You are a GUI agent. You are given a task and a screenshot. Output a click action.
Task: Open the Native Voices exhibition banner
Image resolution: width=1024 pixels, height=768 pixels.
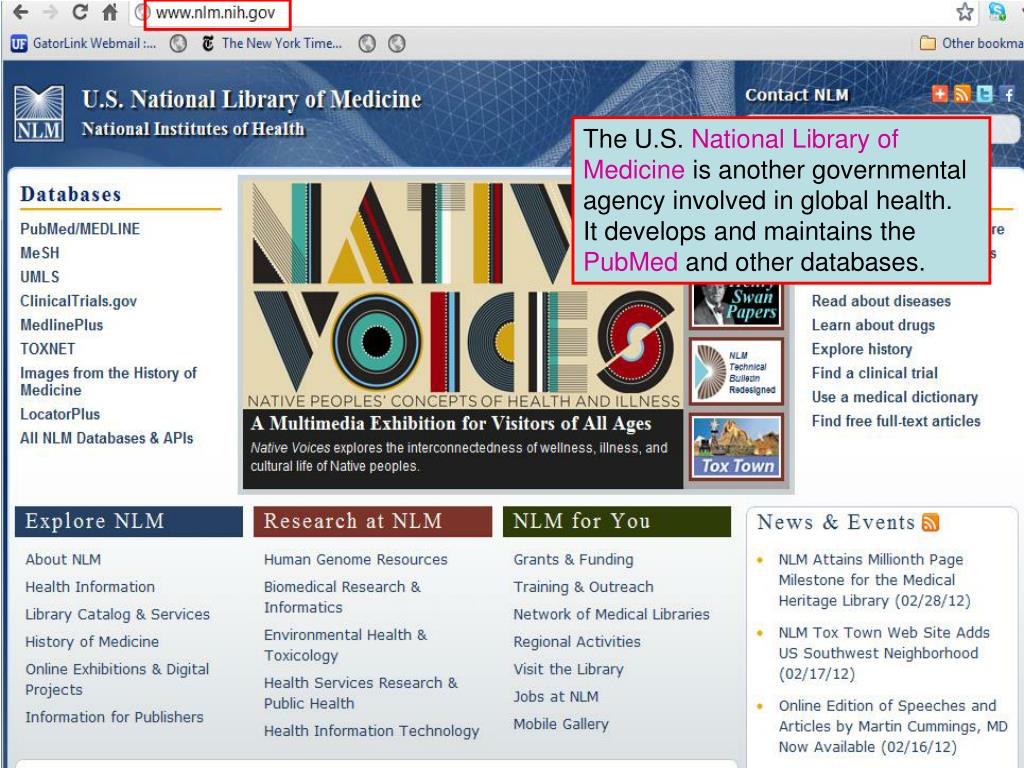[463, 333]
